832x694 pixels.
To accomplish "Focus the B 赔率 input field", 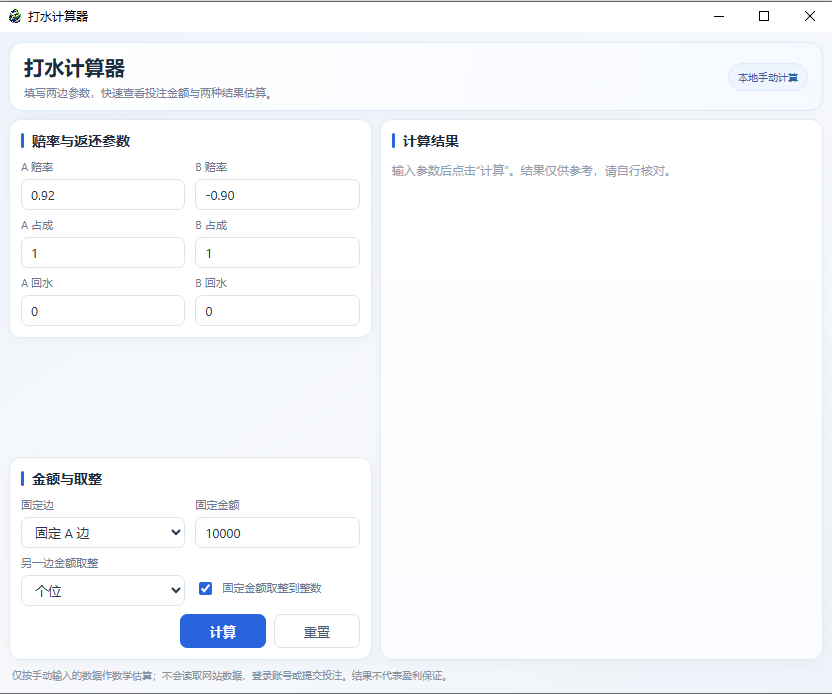I will 278,195.
